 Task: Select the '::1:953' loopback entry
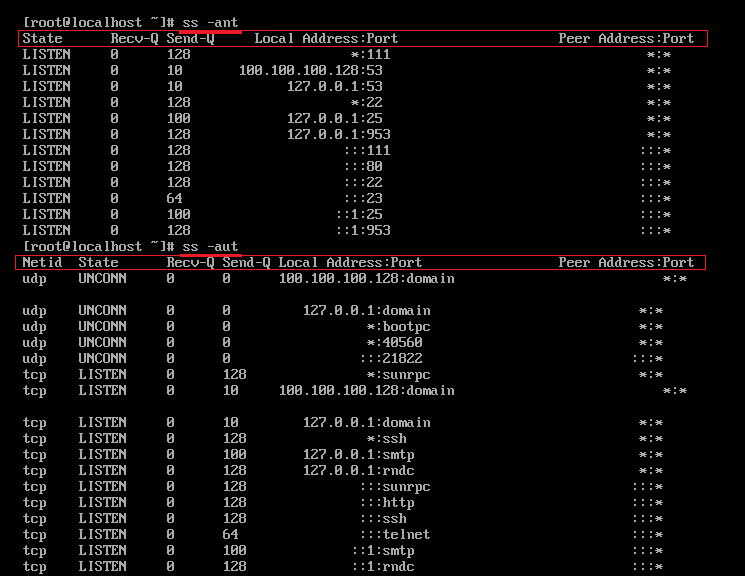tap(363, 230)
